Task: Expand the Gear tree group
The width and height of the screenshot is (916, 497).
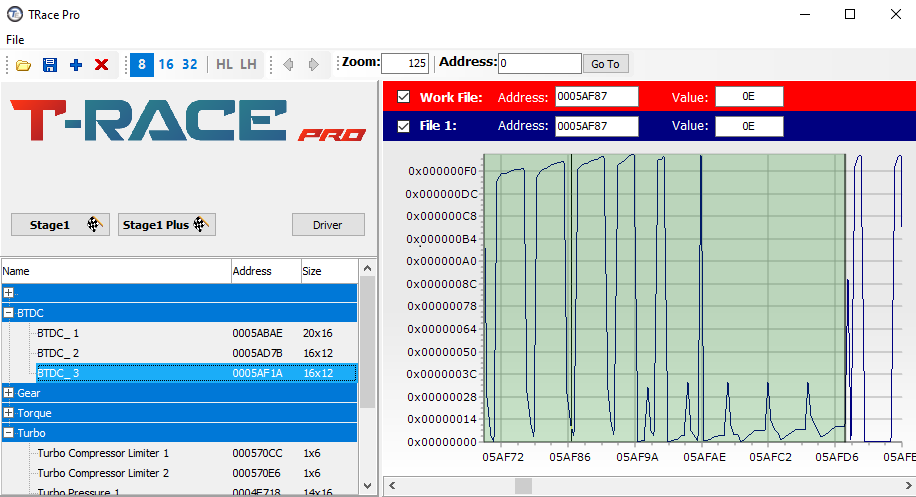Action: pos(9,393)
